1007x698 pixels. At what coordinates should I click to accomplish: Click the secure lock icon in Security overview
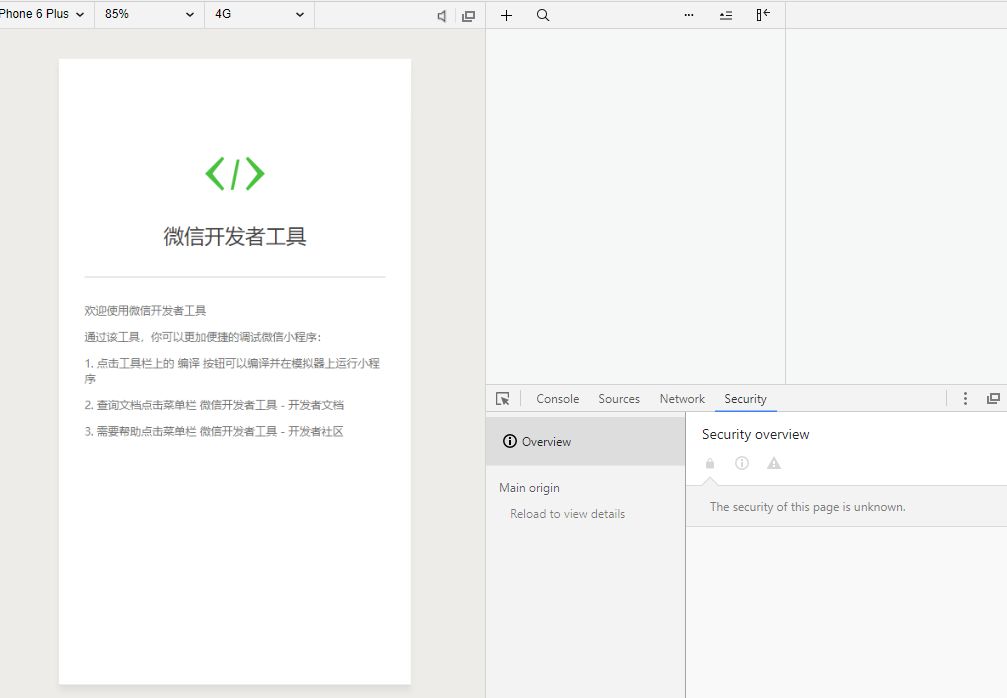pyautogui.click(x=710, y=463)
